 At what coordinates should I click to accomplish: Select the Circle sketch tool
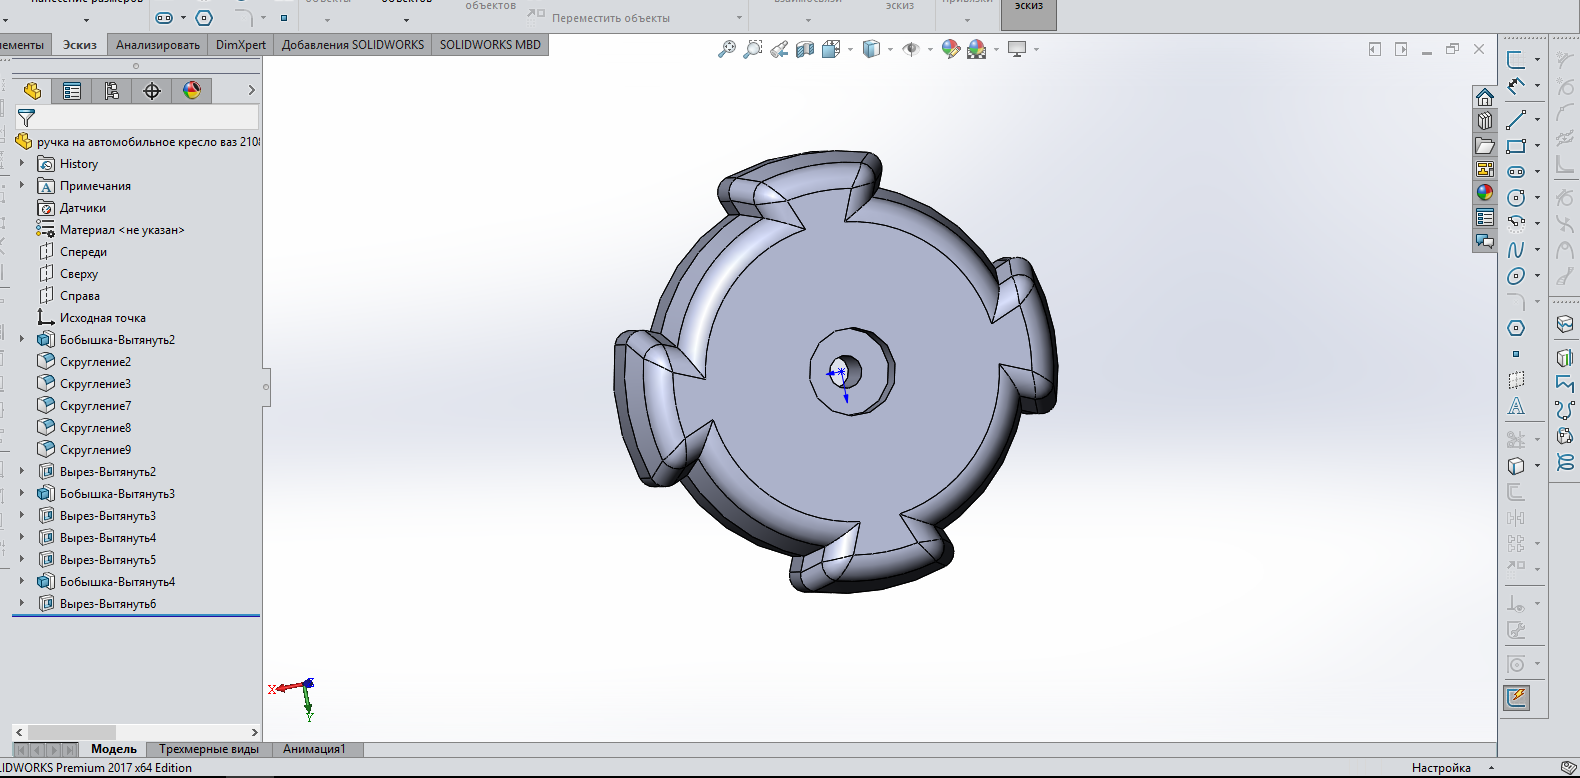[1516, 198]
